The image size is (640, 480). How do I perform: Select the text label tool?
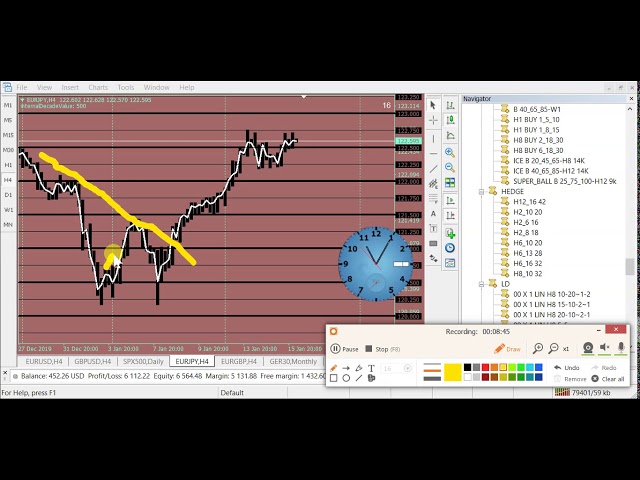(x=433, y=214)
